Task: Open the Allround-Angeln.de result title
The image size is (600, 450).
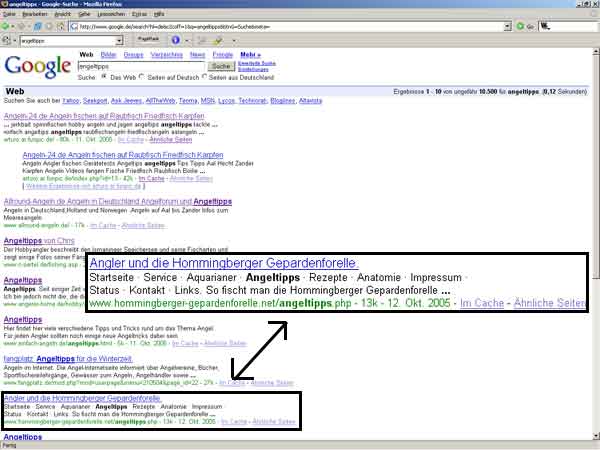Action: [118, 201]
